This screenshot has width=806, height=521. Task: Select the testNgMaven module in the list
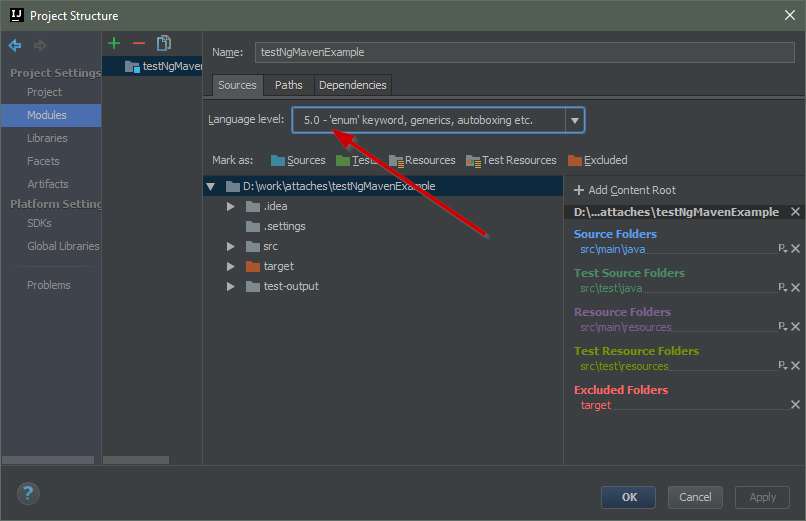tap(152, 66)
